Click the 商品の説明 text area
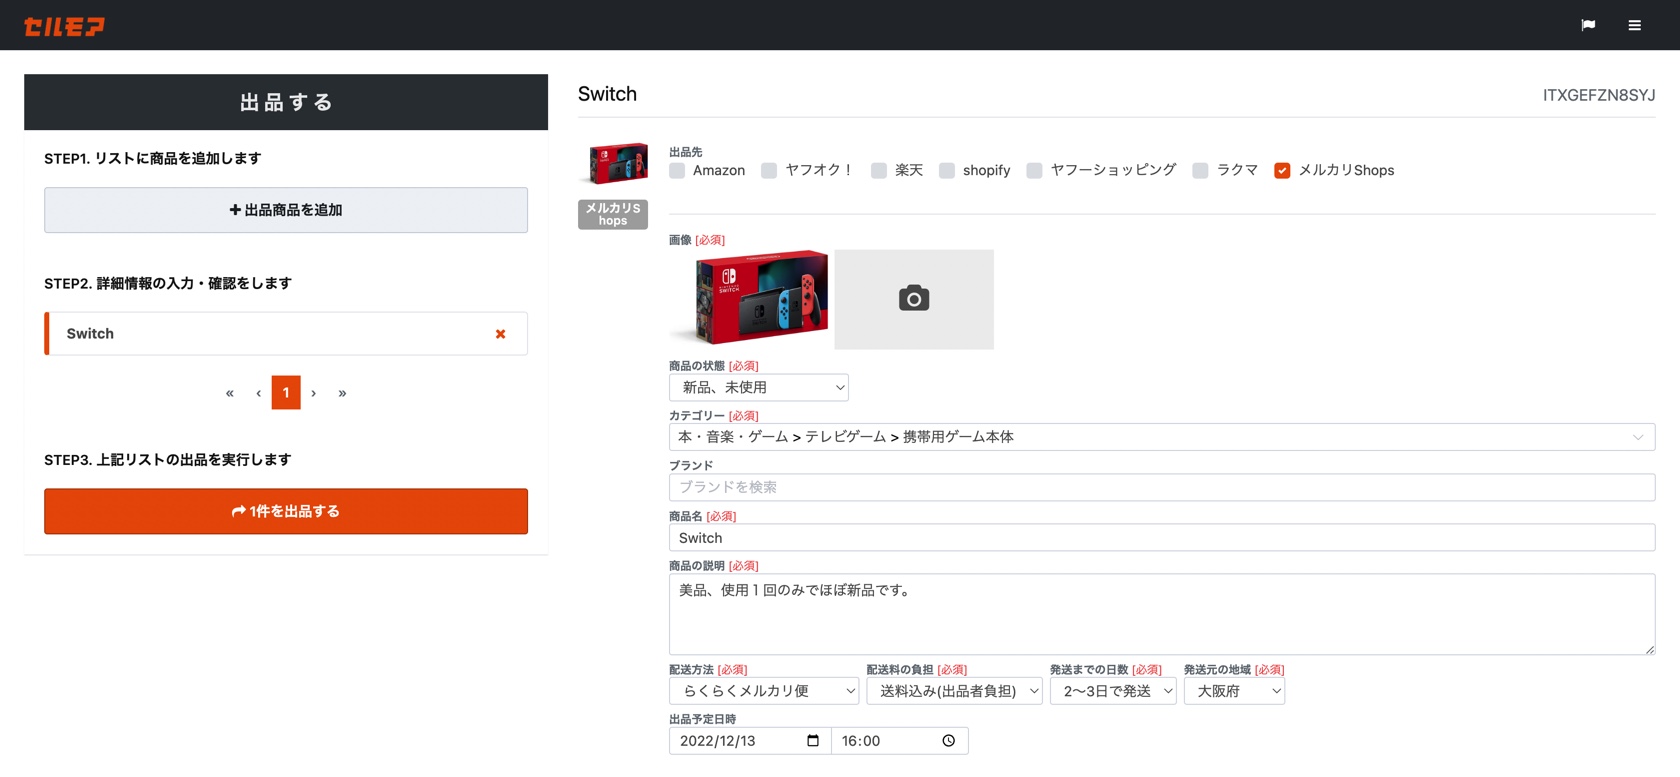1680x777 pixels. [x=1162, y=614]
